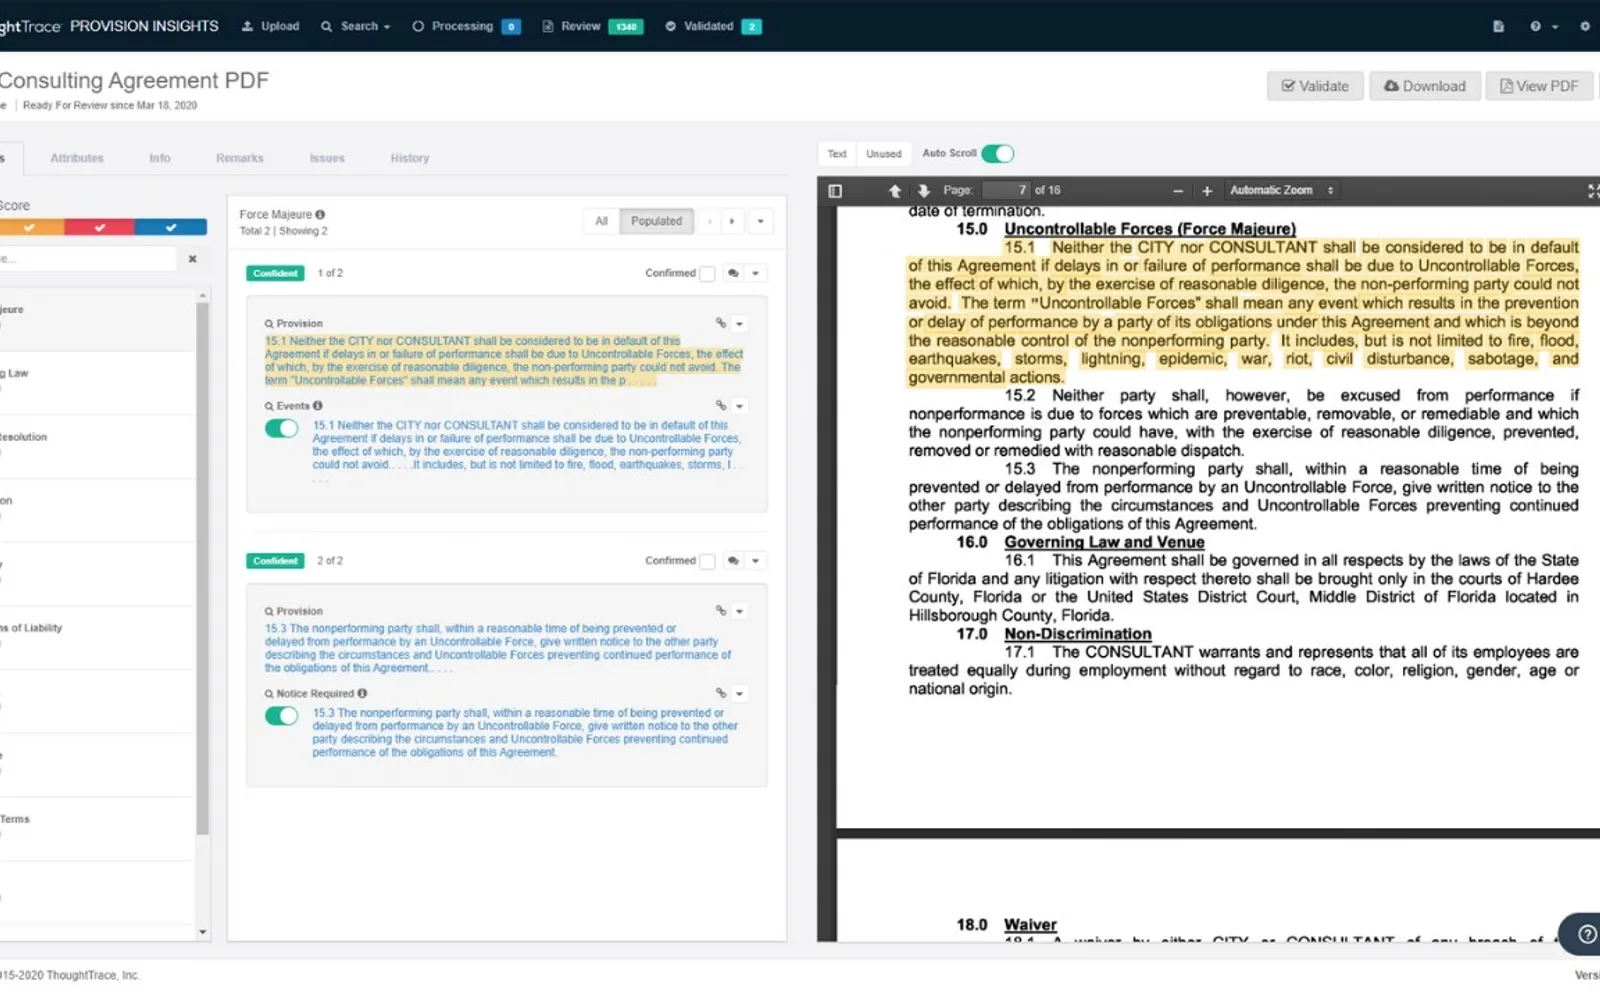Screen dimensions: 1600x1000
Task: Check the Confirmed box for provision 1 of 2
Action: point(707,274)
